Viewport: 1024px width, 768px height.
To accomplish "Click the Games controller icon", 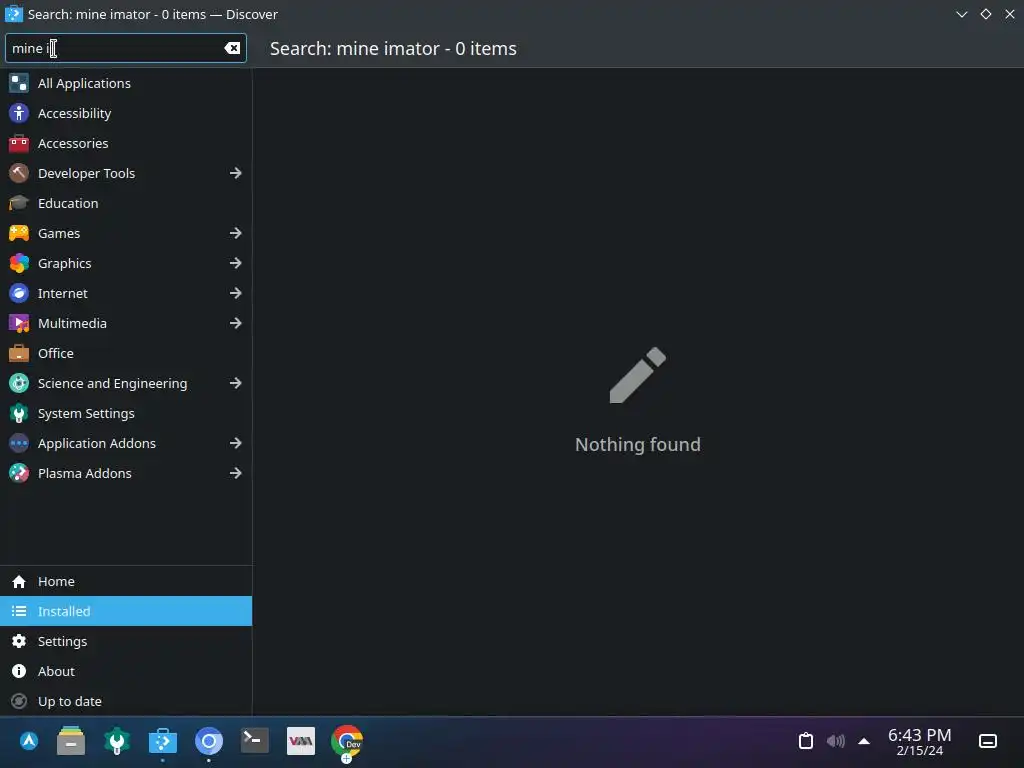I will [19, 233].
